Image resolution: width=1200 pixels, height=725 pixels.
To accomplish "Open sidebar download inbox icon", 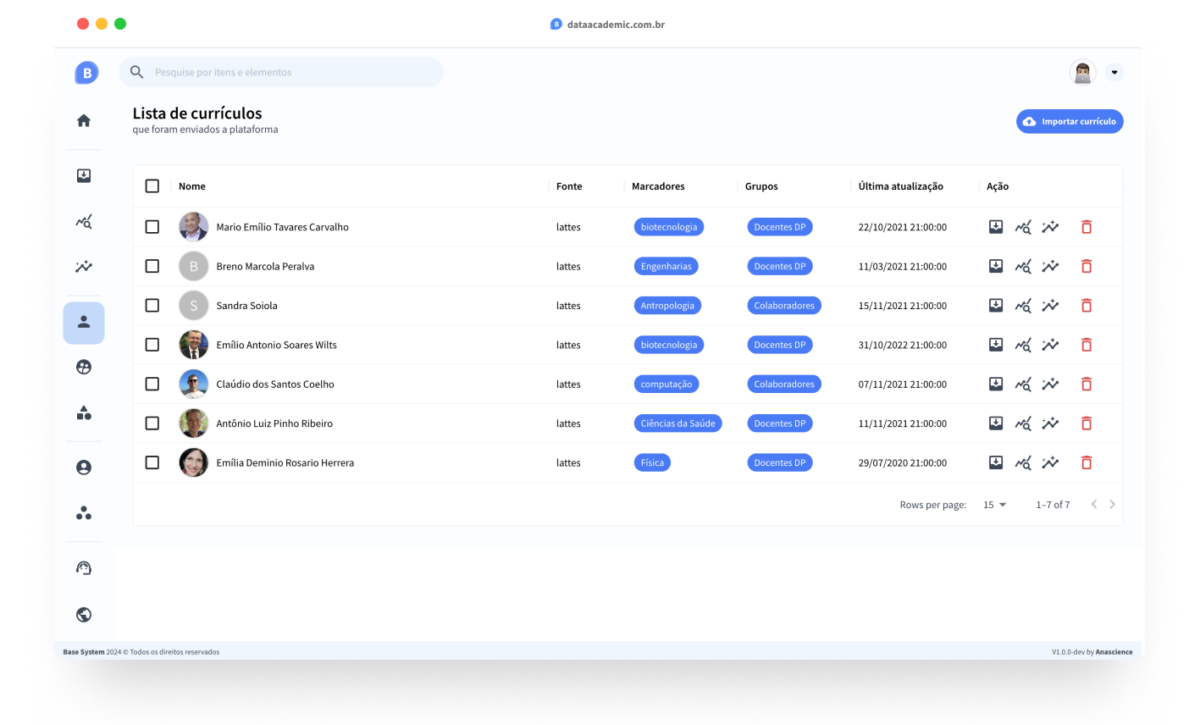I will [x=84, y=176].
